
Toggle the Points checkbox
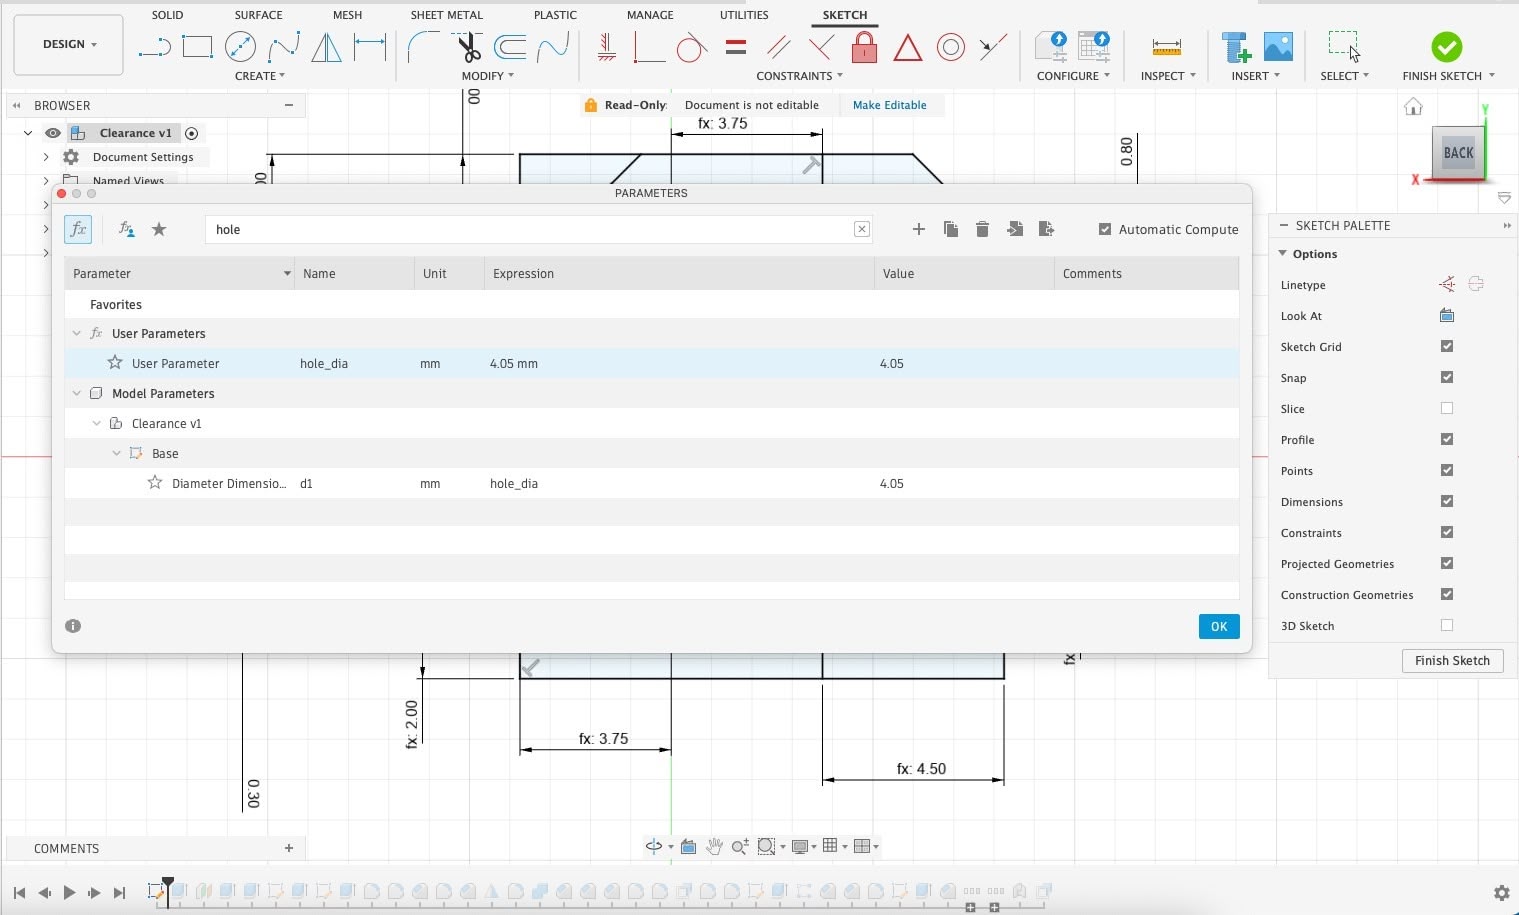1447,470
